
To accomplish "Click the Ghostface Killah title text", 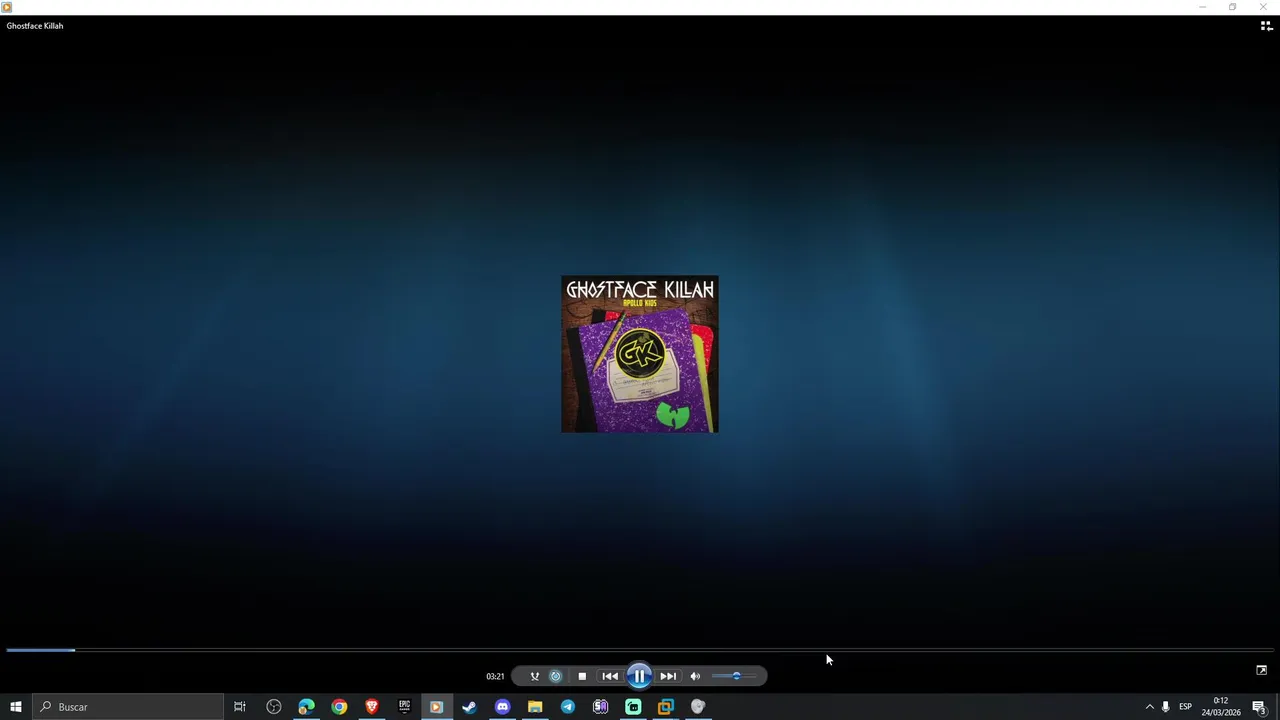I will pyautogui.click(x=35, y=26).
